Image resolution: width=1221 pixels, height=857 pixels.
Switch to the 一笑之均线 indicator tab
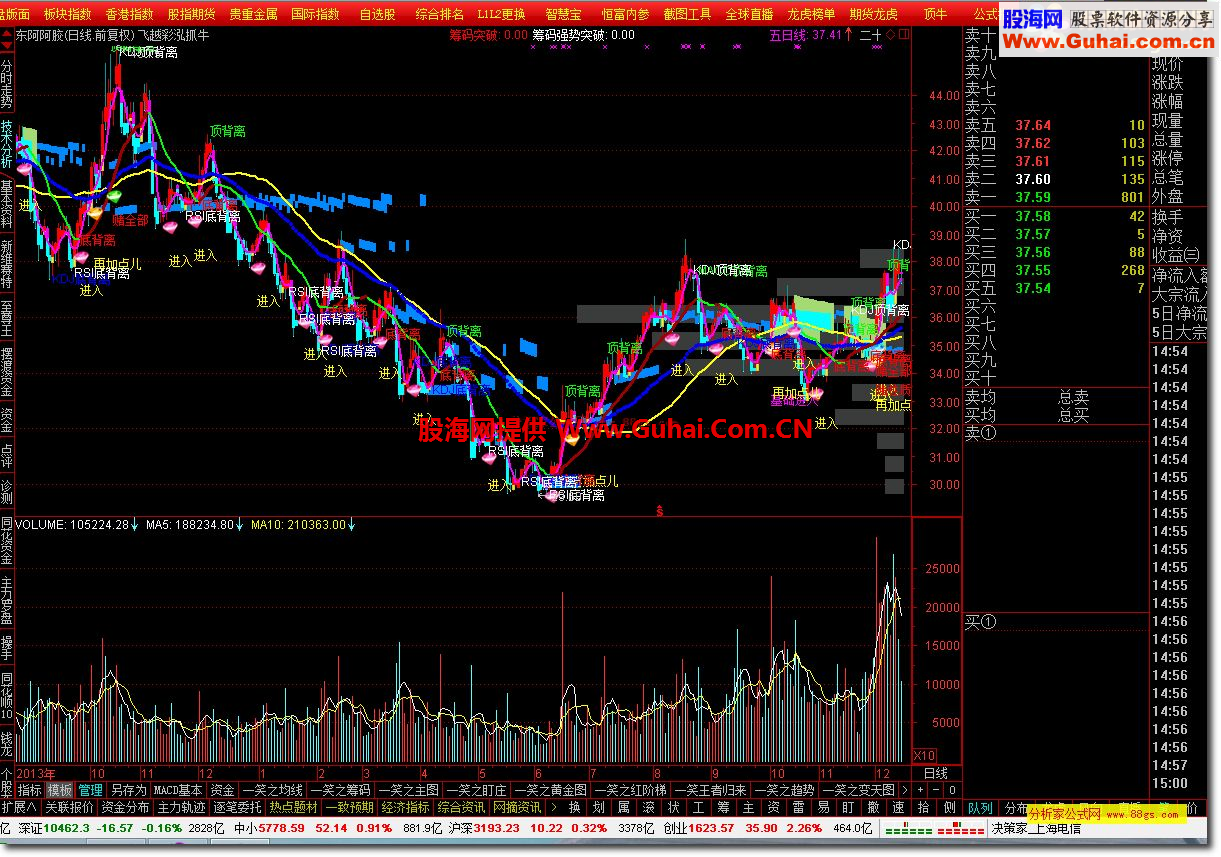274,790
